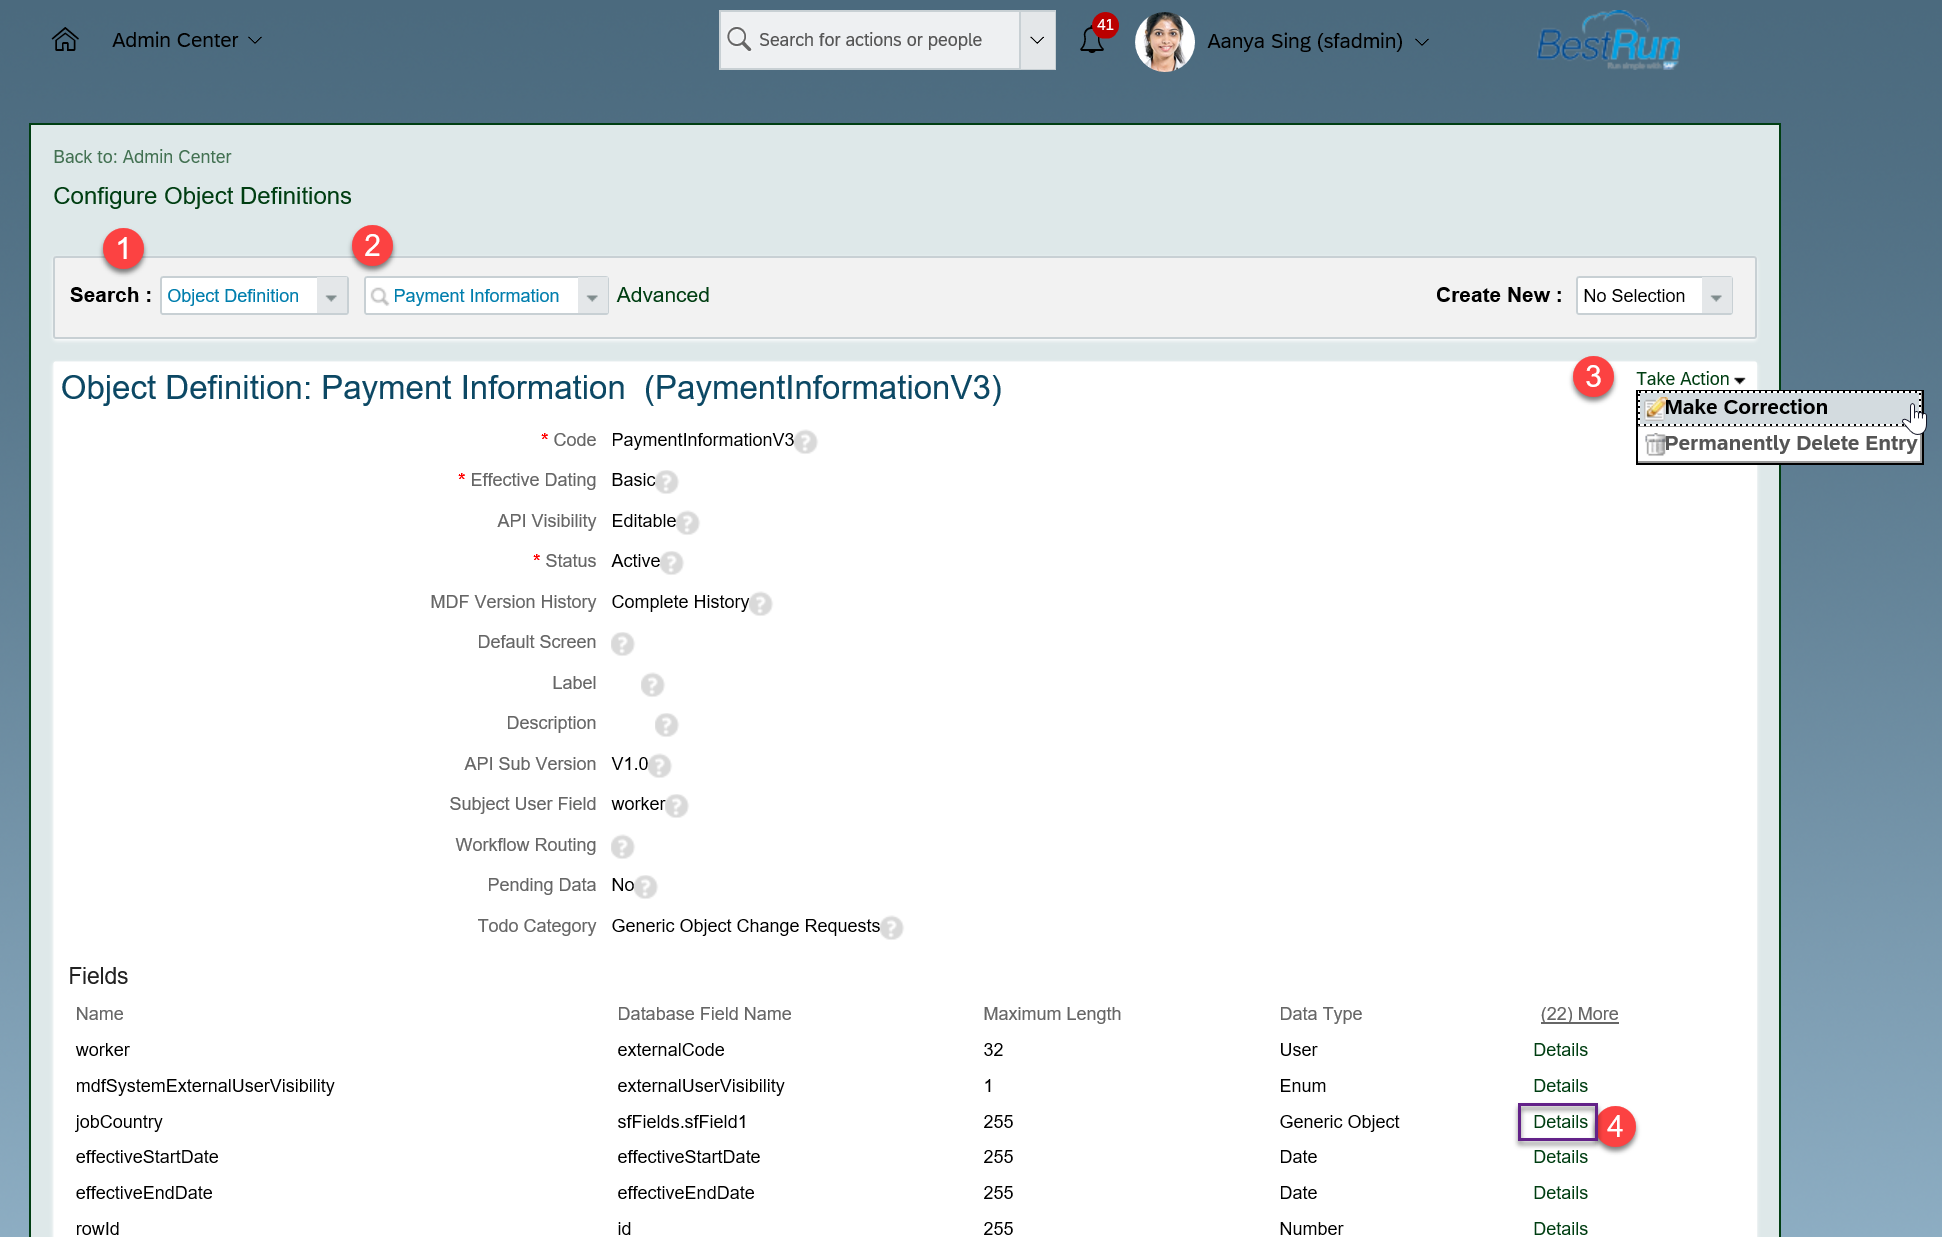Open Details for effectiveEndDate field
This screenshot has height=1237, width=1942.
tap(1560, 1193)
